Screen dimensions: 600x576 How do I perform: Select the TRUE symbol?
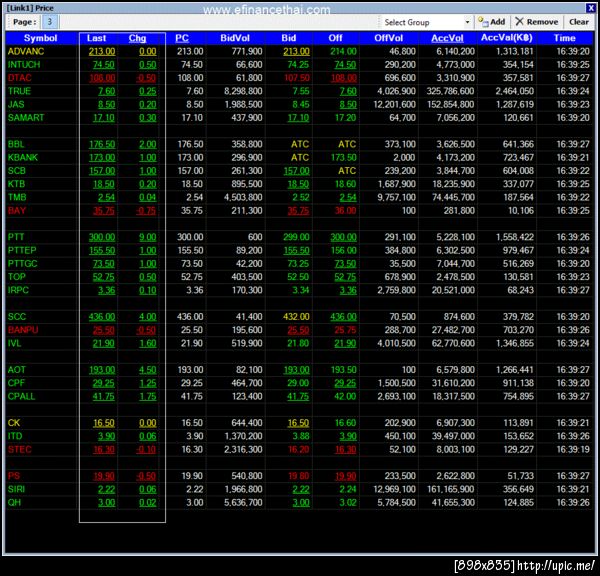coord(19,91)
